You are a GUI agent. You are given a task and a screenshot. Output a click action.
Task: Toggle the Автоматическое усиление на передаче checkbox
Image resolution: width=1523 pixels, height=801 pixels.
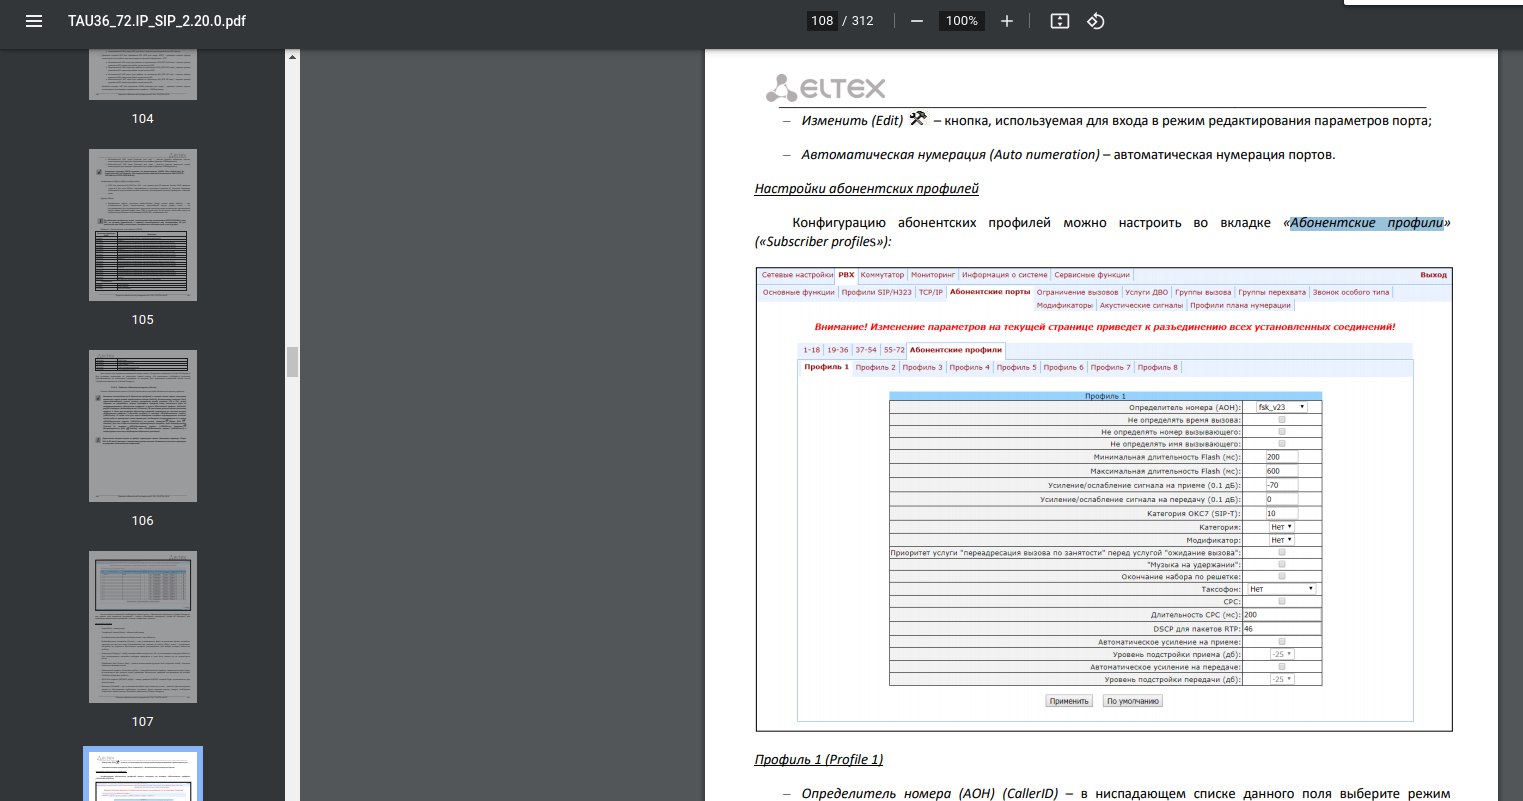coord(1282,666)
